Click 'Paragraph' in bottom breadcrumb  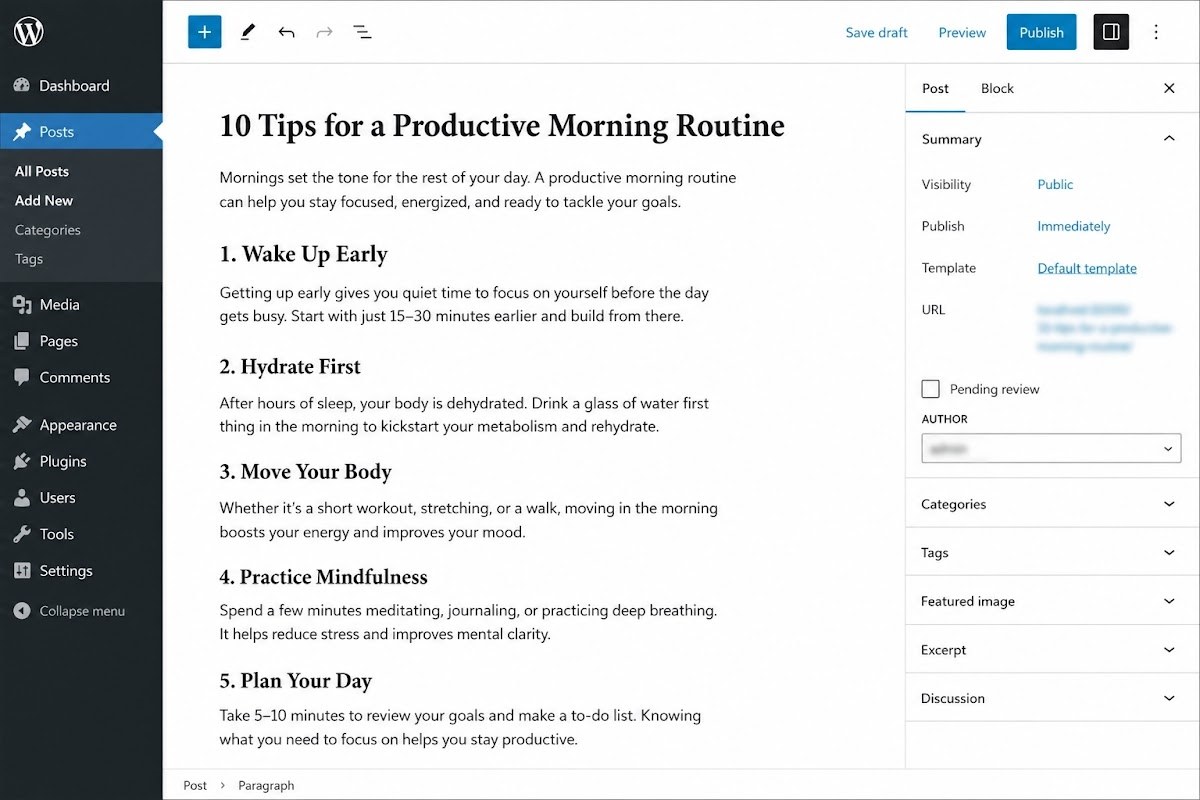[x=266, y=786]
